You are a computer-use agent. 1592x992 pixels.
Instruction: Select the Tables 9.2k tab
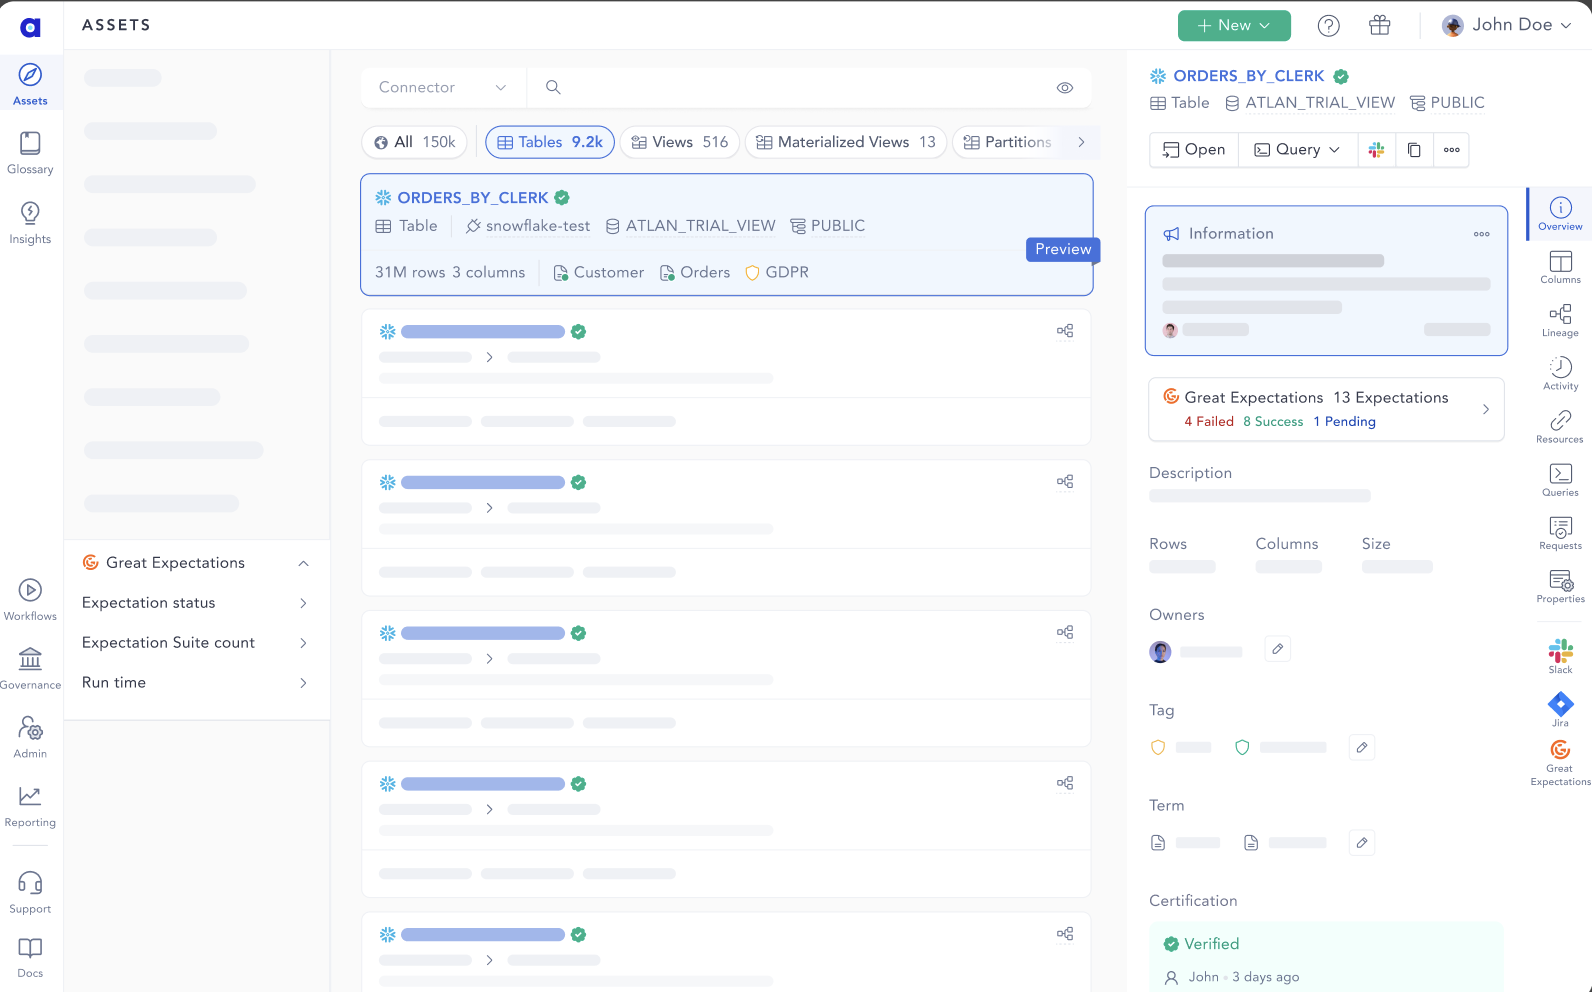(x=550, y=142)
